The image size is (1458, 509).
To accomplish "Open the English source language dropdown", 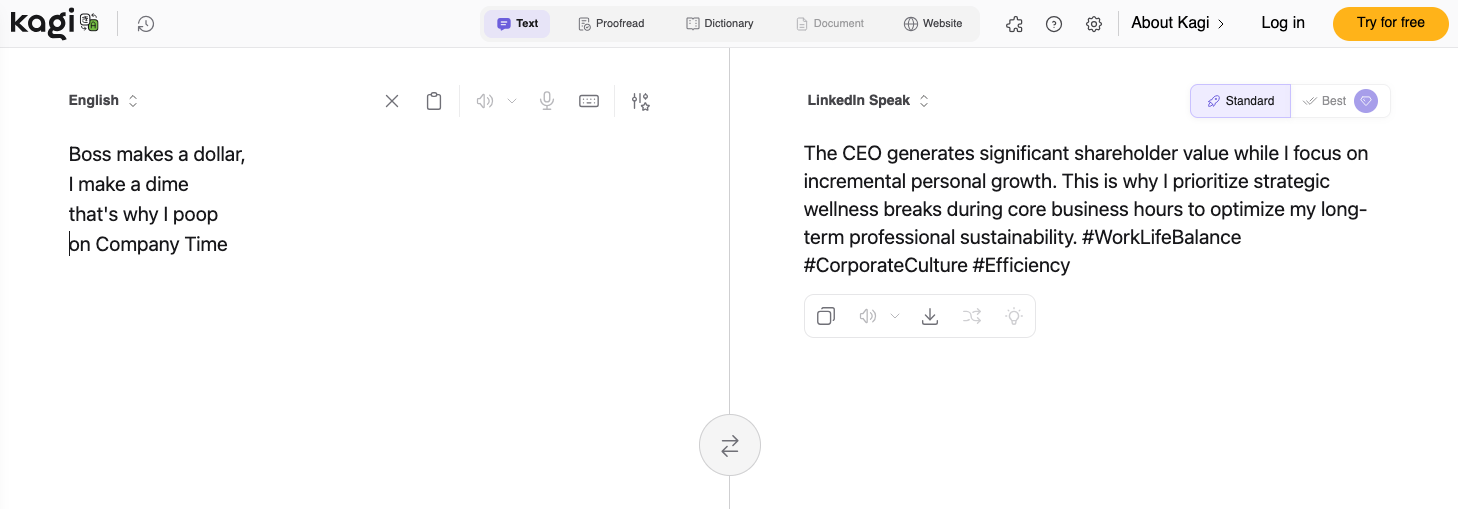I will [x=103, y=101].
